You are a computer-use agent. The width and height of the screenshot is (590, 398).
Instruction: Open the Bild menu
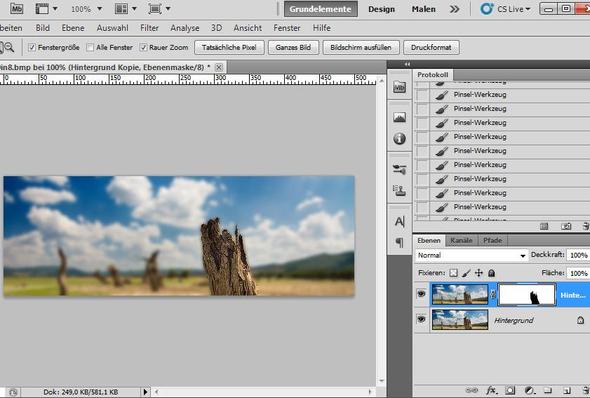(43, 28)
